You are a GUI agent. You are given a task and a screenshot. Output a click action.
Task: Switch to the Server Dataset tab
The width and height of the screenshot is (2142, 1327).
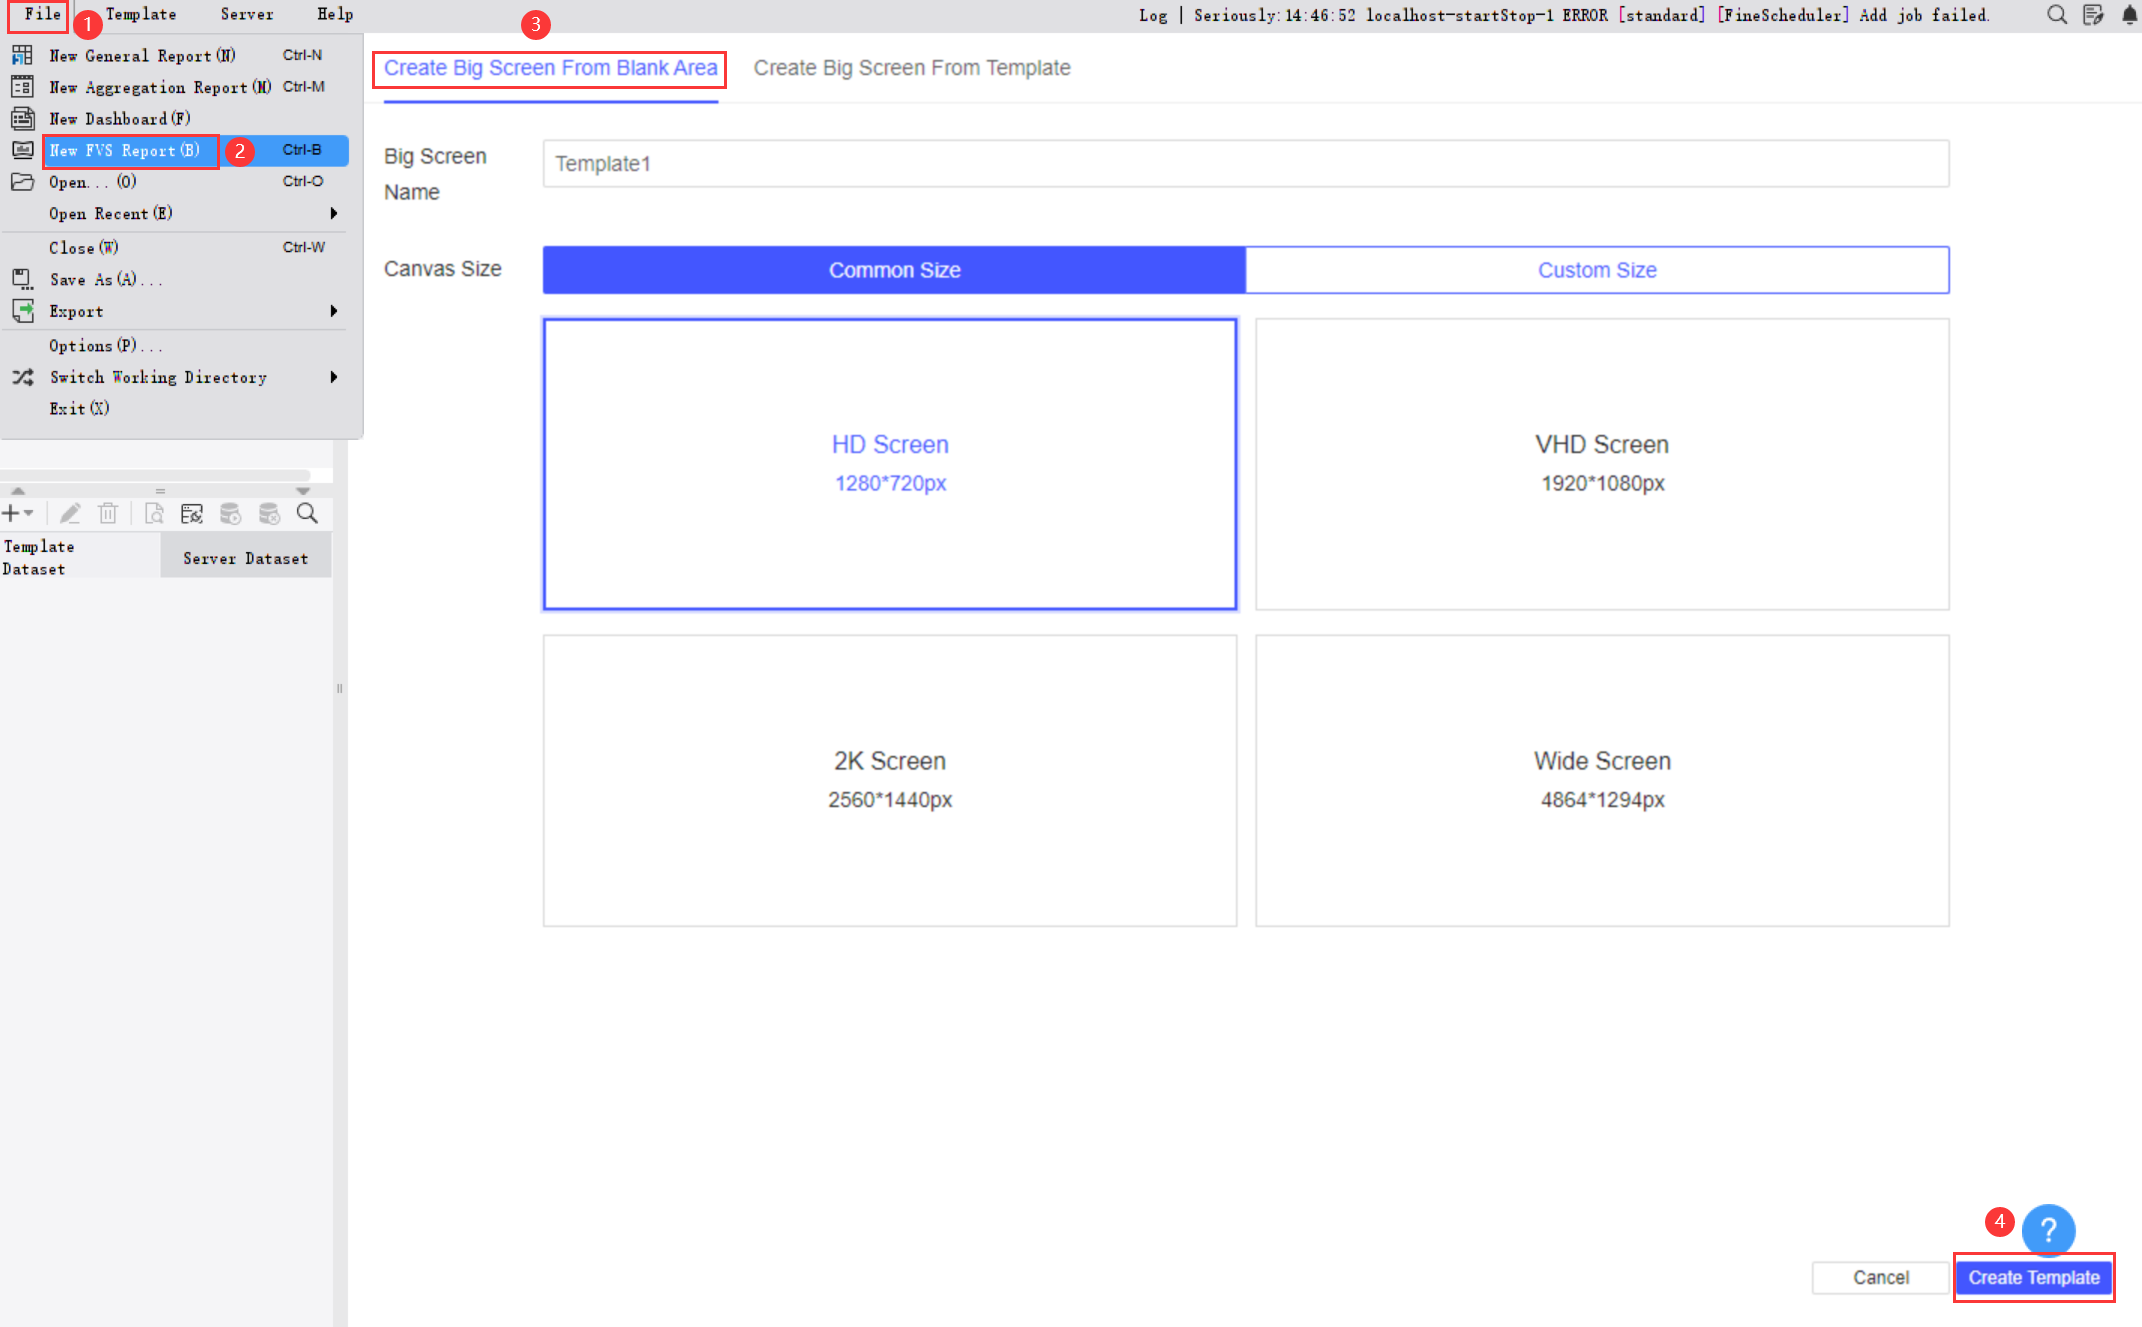(245, 556)
